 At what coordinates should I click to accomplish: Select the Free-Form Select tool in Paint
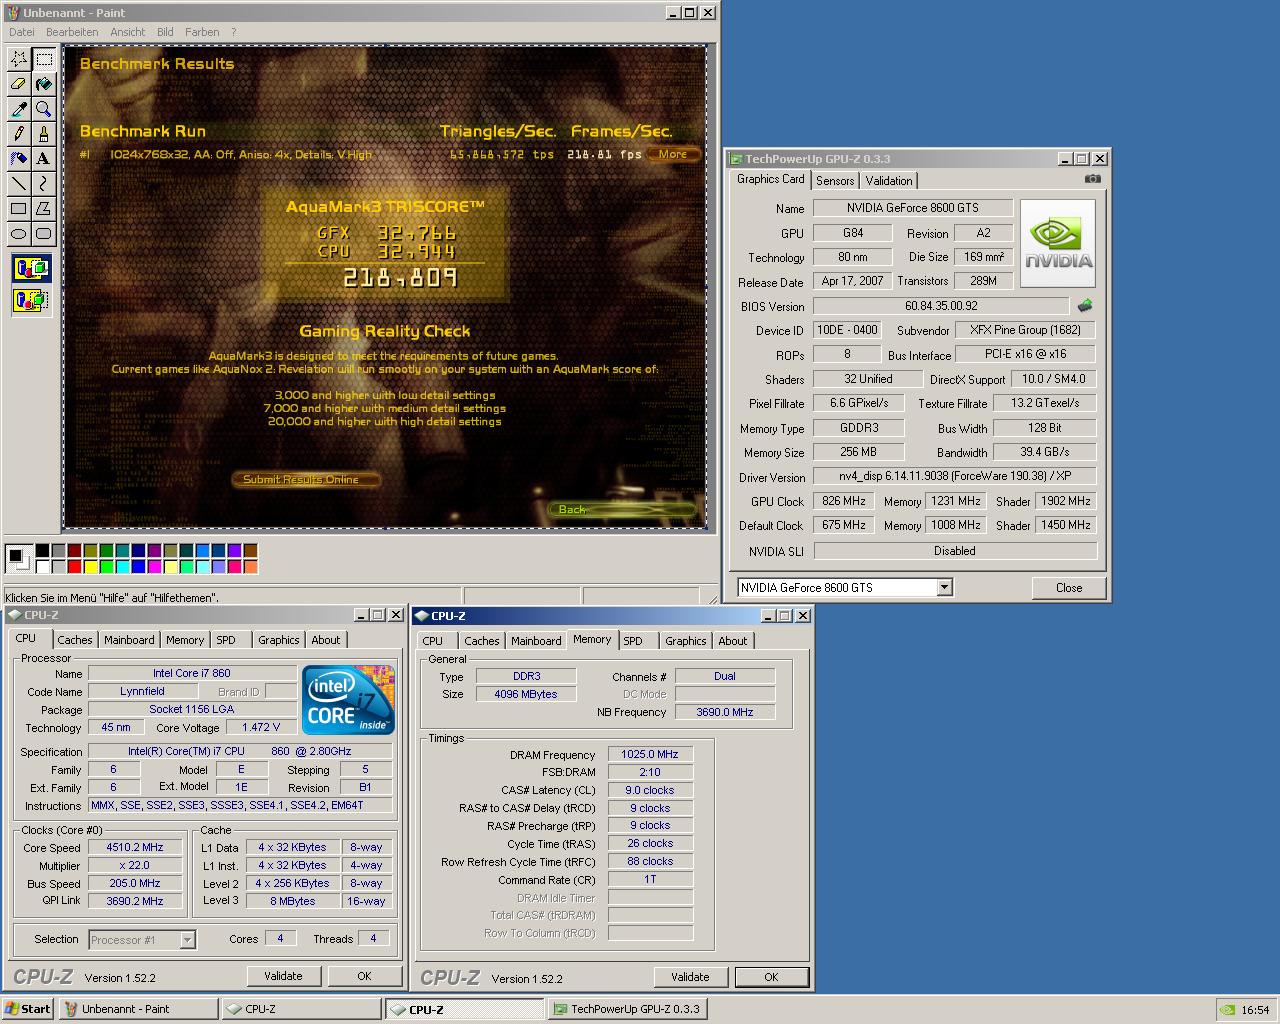point(19,59)
